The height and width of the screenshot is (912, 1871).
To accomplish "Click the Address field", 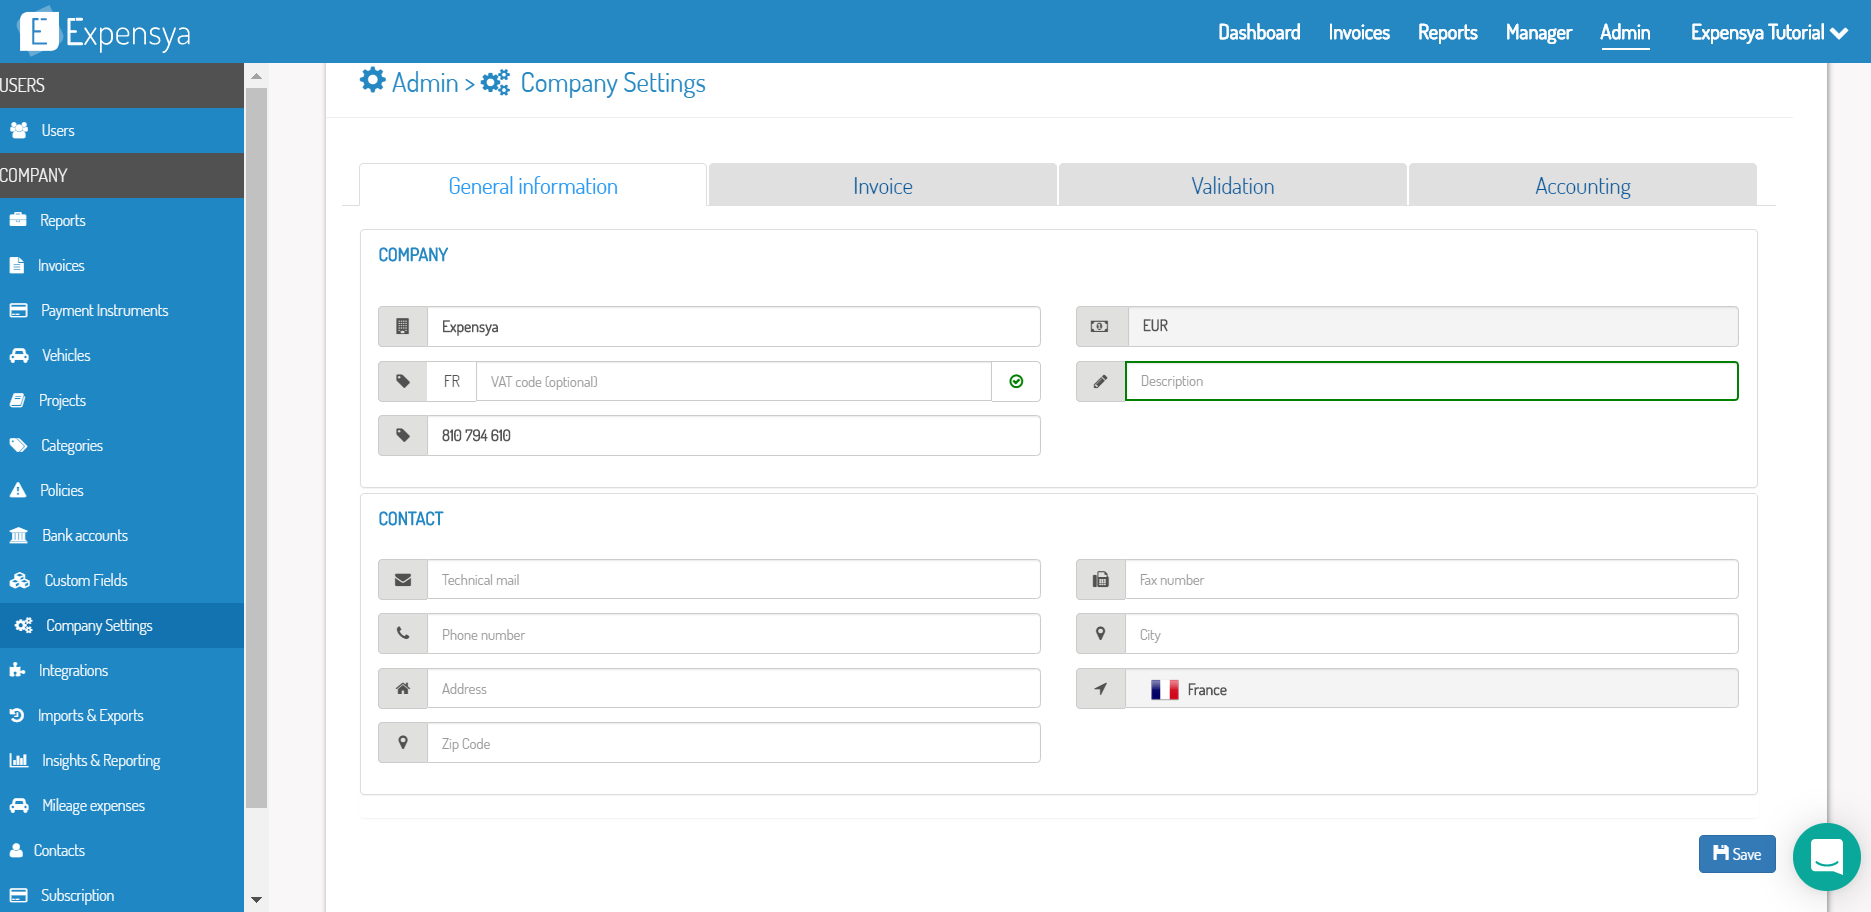I will [734, 689].
